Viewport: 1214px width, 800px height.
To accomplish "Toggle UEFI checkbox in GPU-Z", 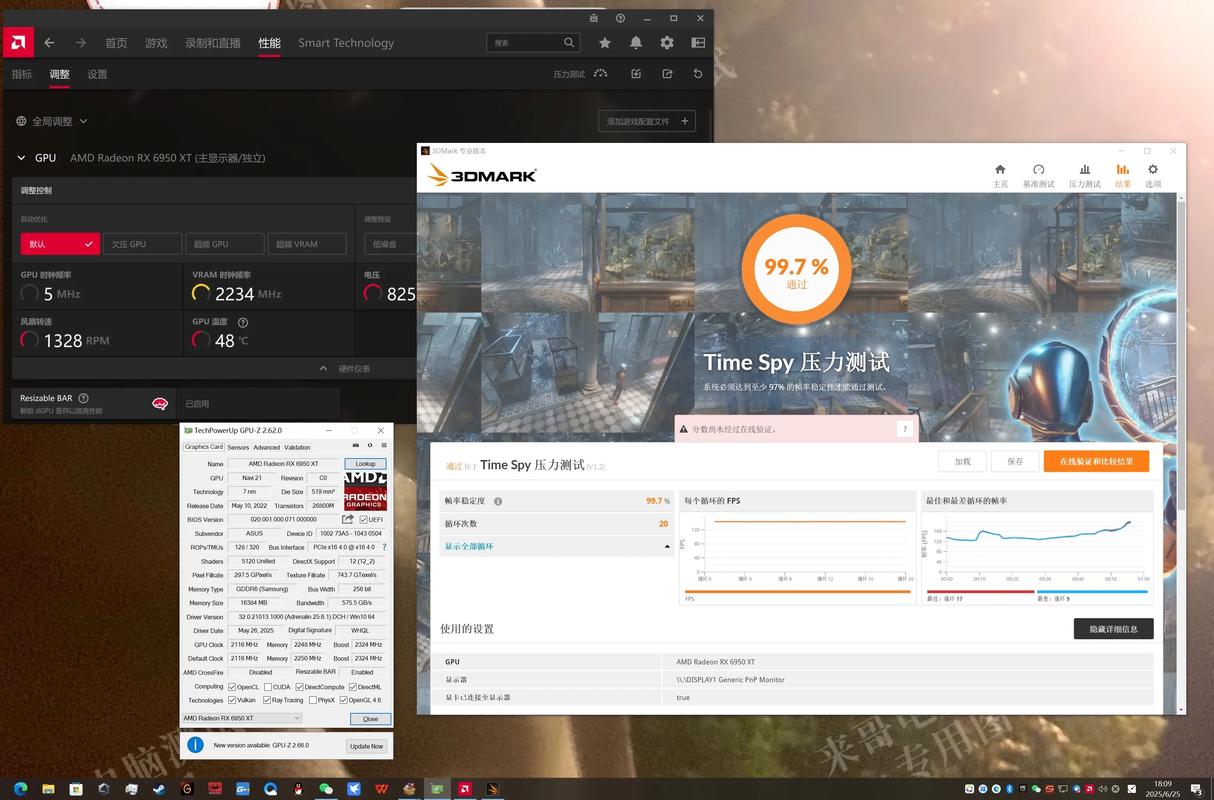I will coord(363,519).
